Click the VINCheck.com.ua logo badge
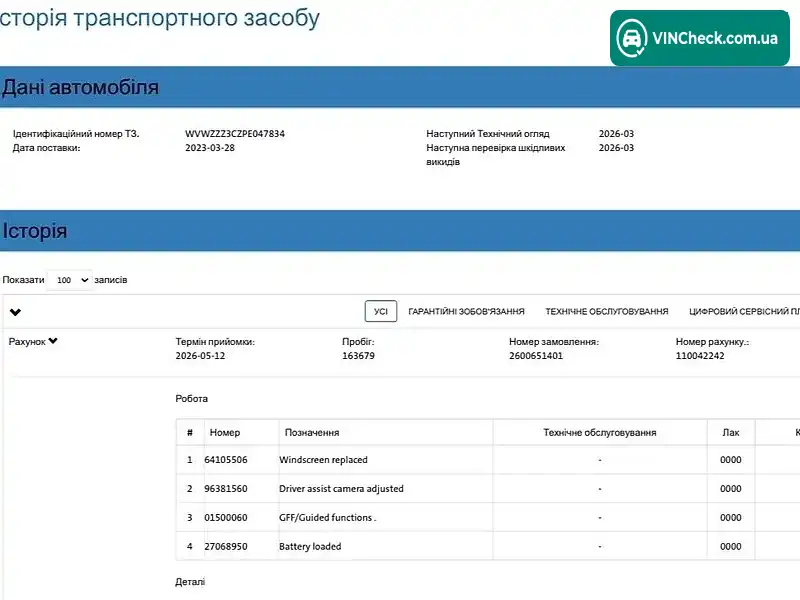The width and height of the screenshot is (800, 600). 699,38
